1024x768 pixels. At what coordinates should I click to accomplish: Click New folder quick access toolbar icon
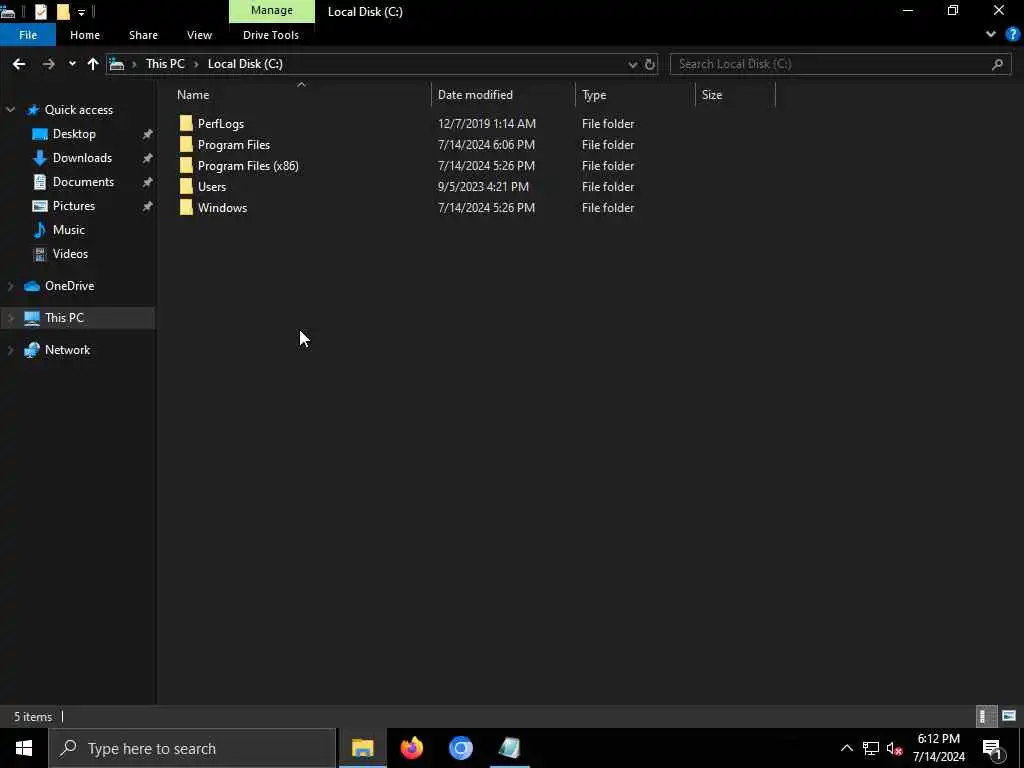click(63, 11)
